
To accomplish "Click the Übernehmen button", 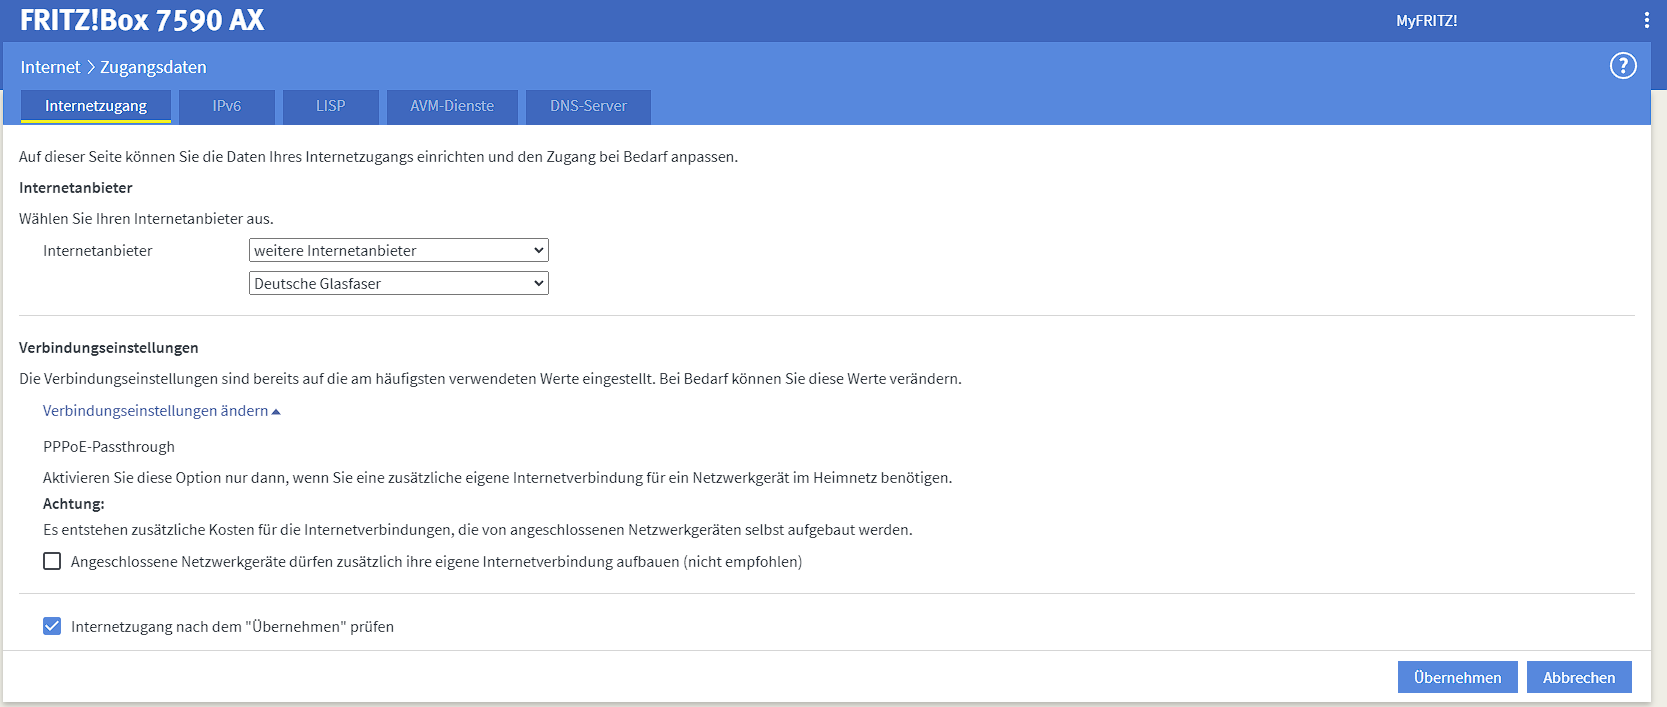I will click(x=1457, y=677).
